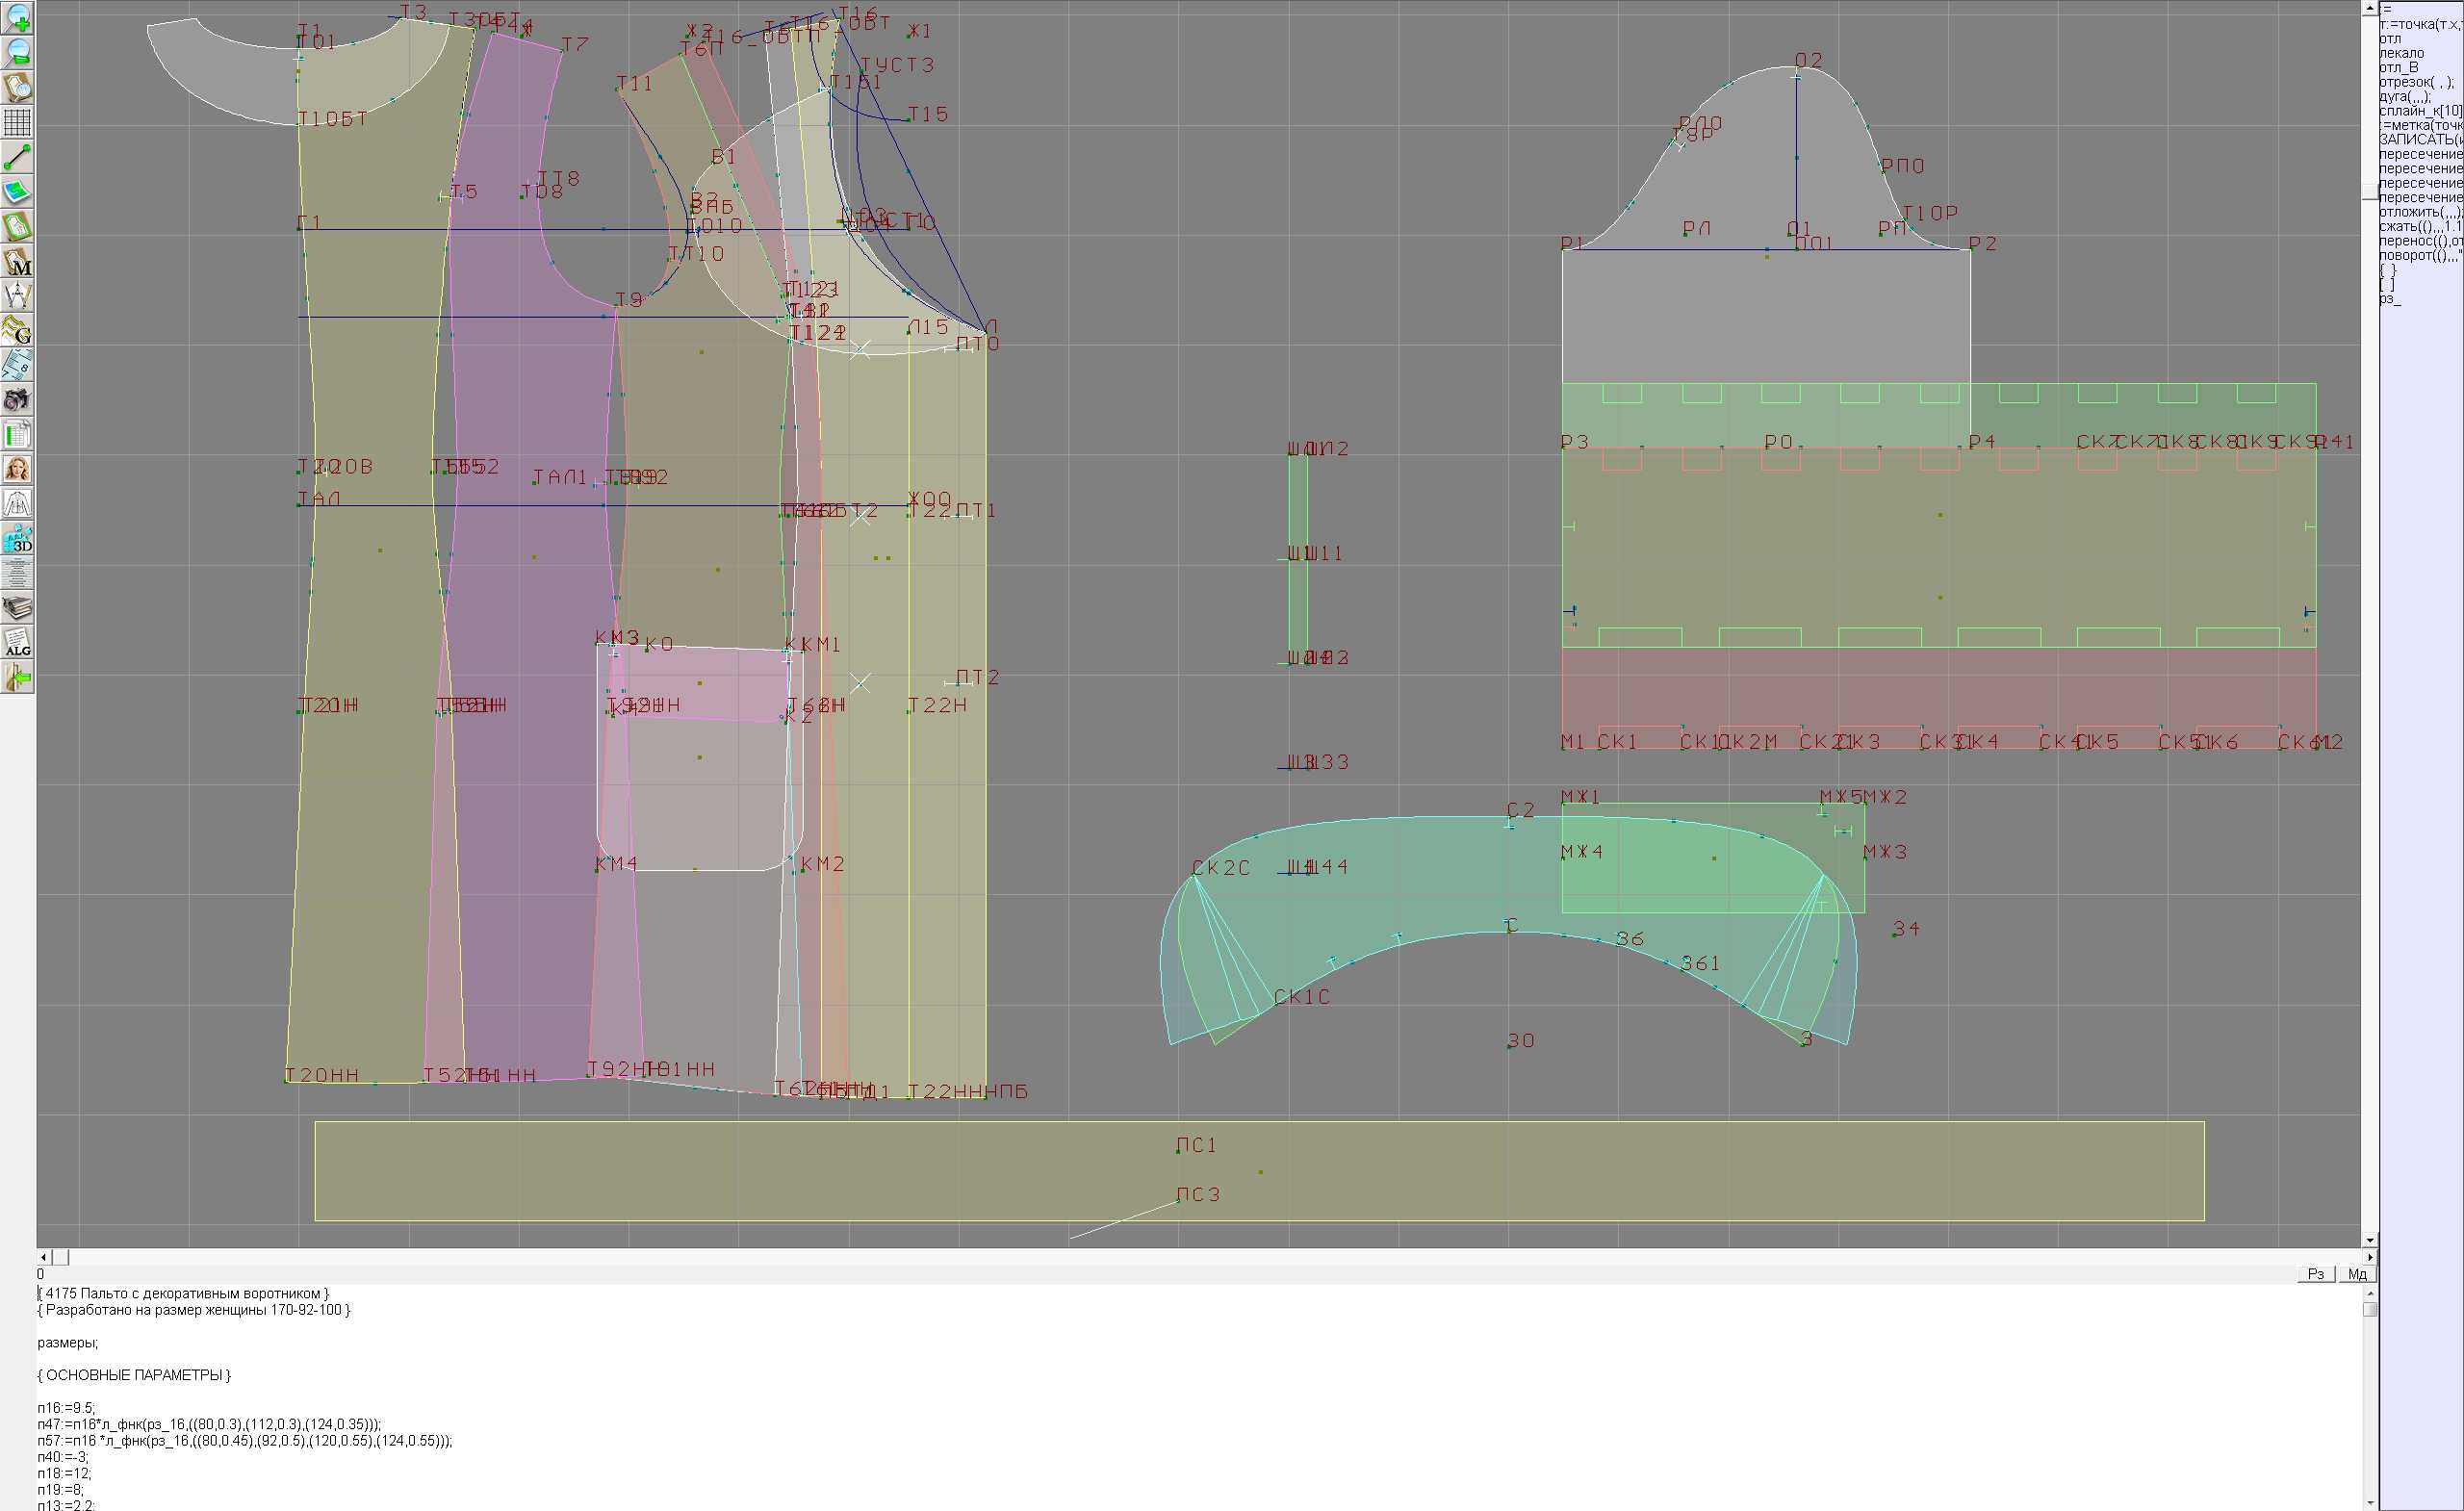Click the zoom in magnifier icon
The image size is (2464, 1511).
pos(18,17)
